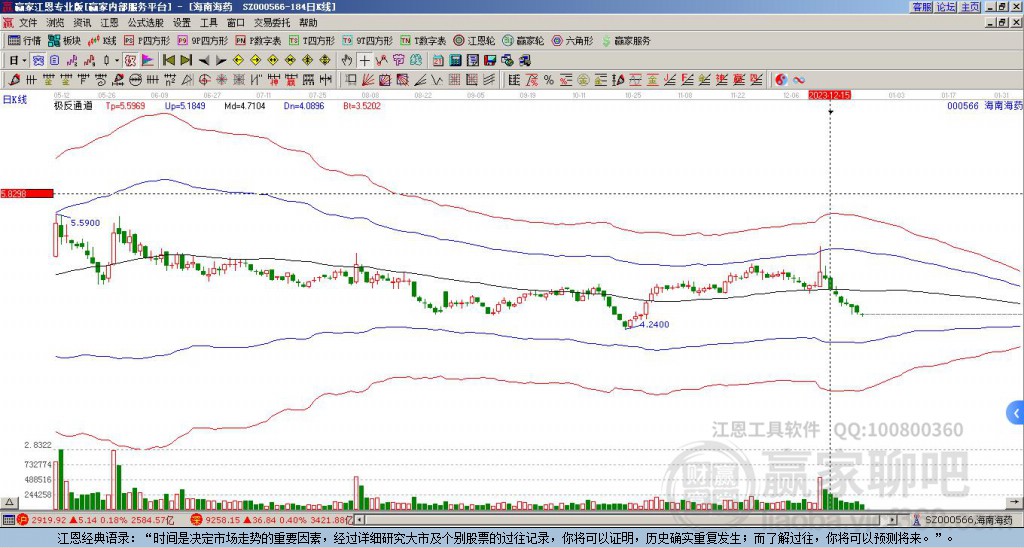Select the red pencil drawing tool

click(x=13, y=80)
